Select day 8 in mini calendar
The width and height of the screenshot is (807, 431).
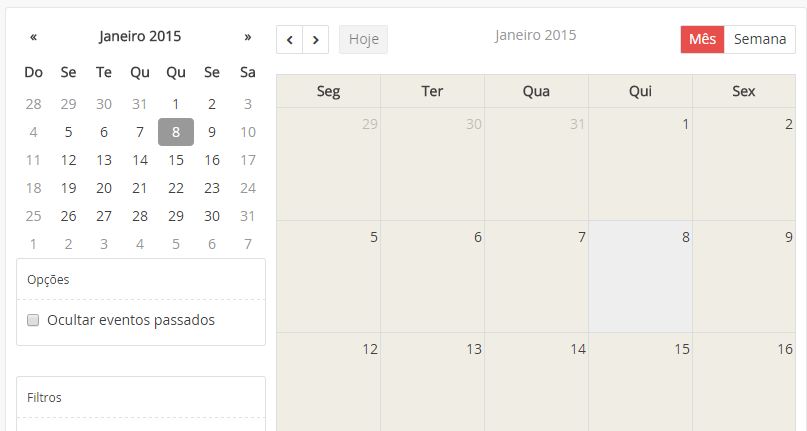click(x=176, y=132)
